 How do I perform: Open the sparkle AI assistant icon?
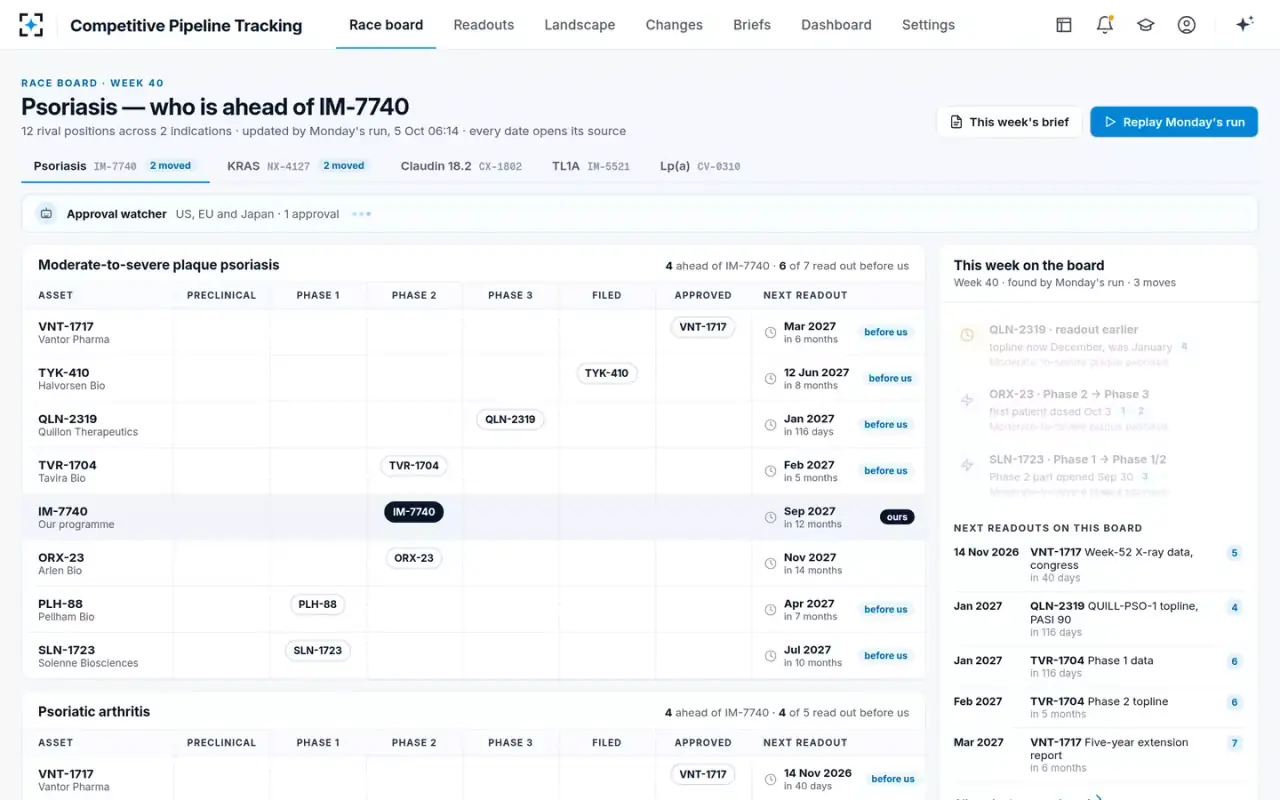coord(1245,25)
